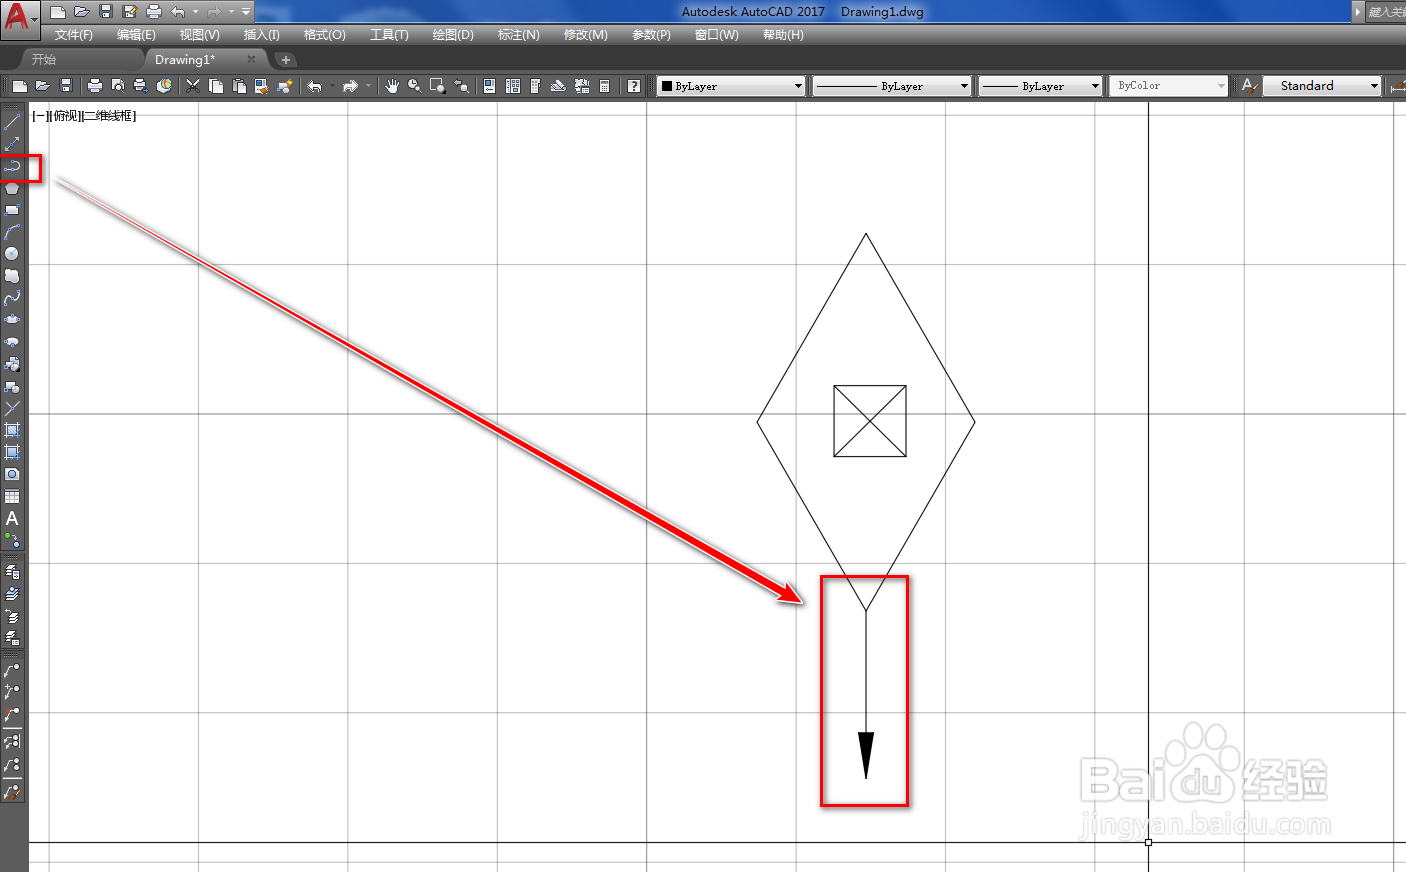Select the Multiline Text tool

[x=12, y=518]
